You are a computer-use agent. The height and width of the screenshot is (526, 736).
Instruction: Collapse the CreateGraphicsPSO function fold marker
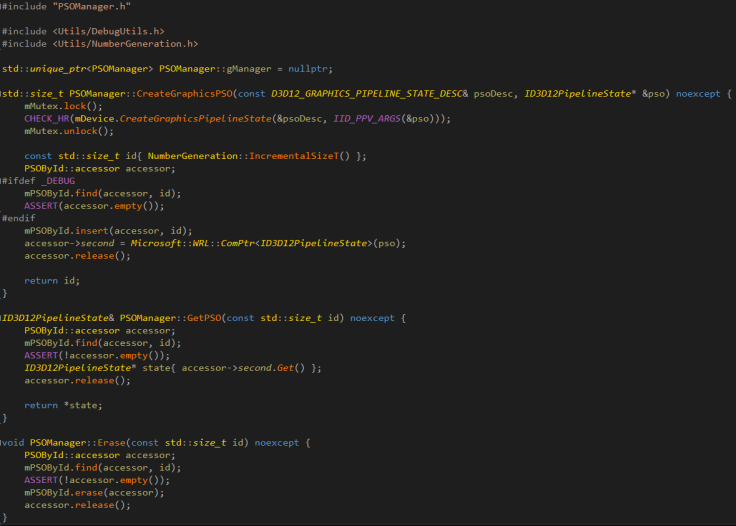point(3,94)
